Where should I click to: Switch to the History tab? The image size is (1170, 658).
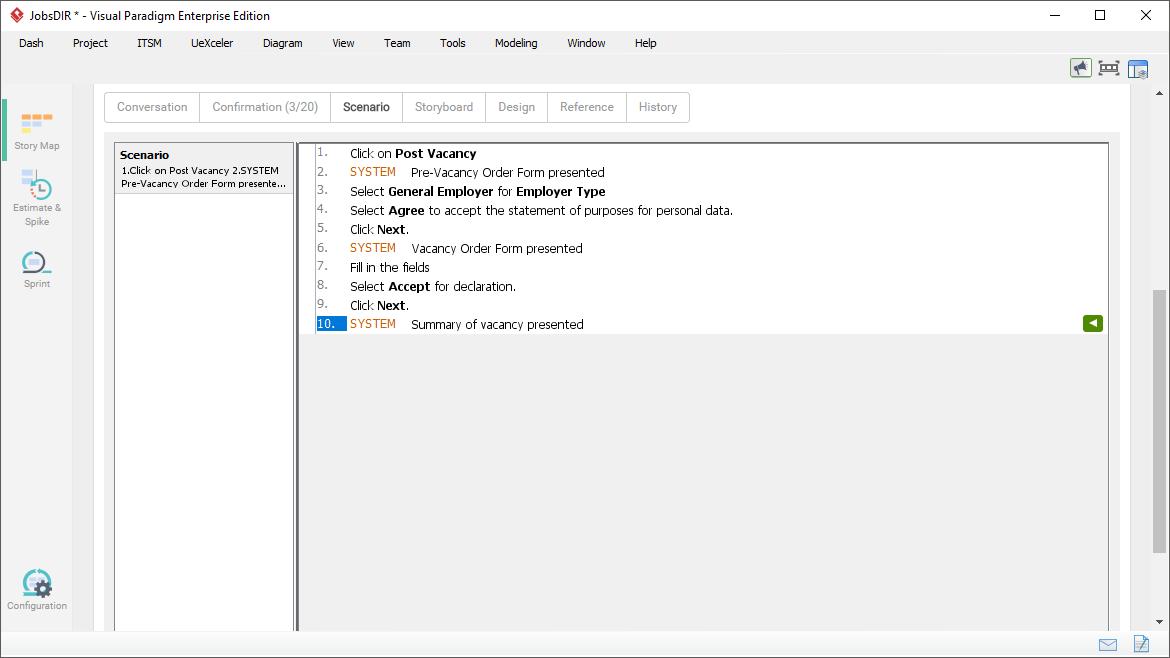tap(658, 107)
